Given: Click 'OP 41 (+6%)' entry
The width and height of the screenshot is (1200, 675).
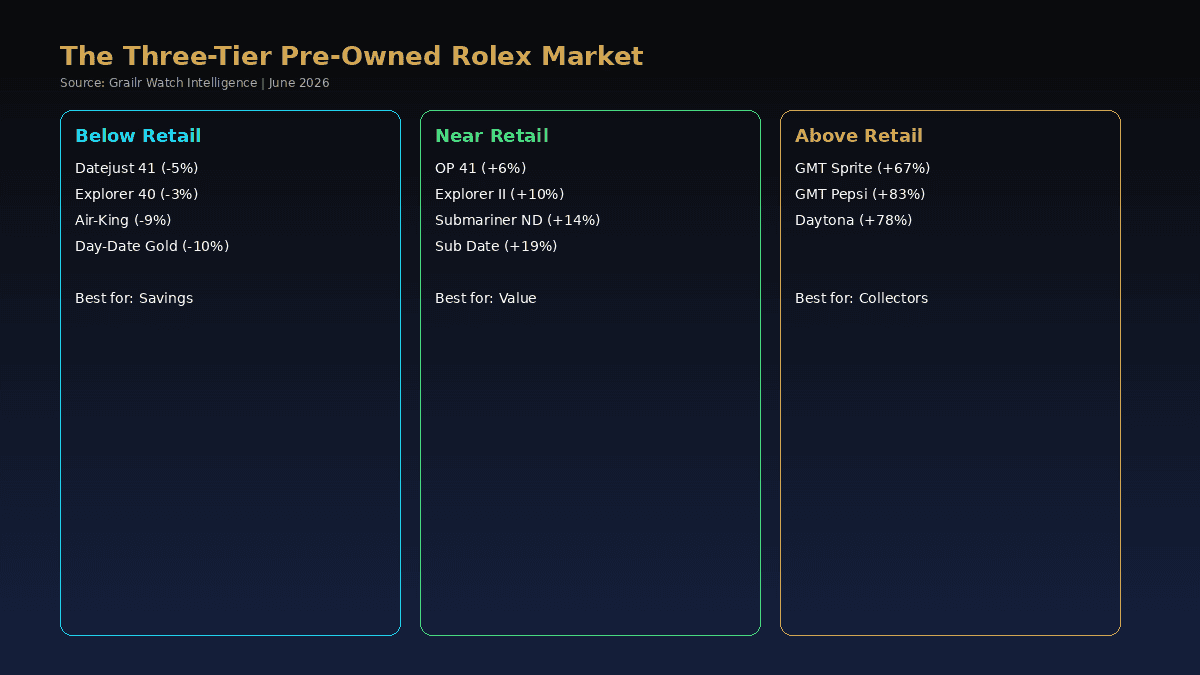Looking at the screenshot, I should coord(481,168).
